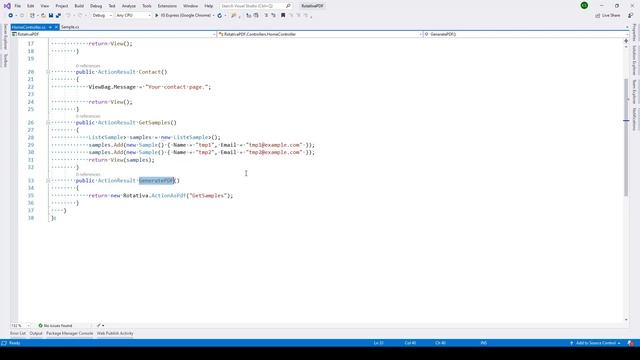Open the Build menu

pyautogui.click(x=79, y=6)
